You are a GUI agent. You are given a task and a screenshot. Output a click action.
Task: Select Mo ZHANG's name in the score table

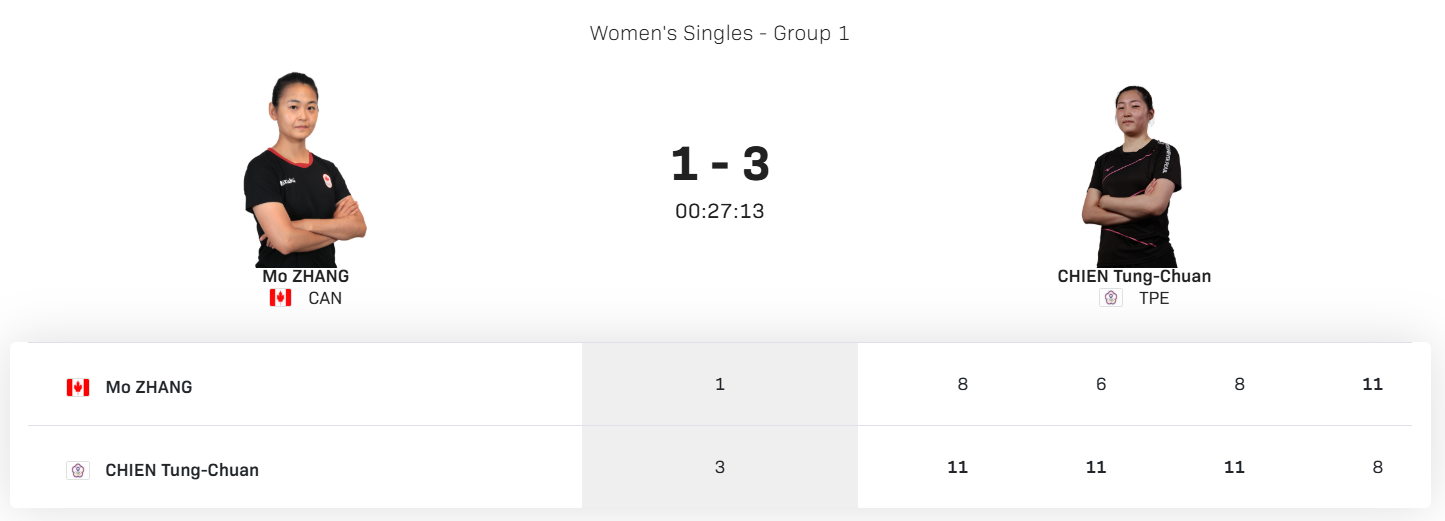[x=149, y=387]
